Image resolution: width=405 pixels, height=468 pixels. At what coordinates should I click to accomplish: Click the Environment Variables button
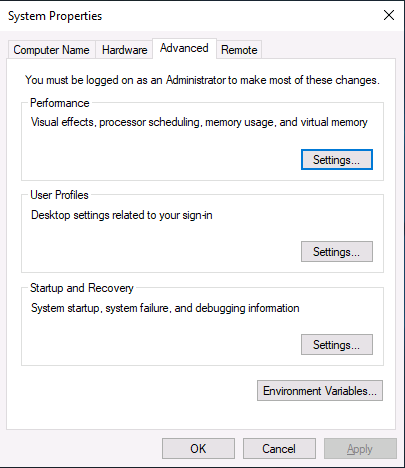click(320, 391)
